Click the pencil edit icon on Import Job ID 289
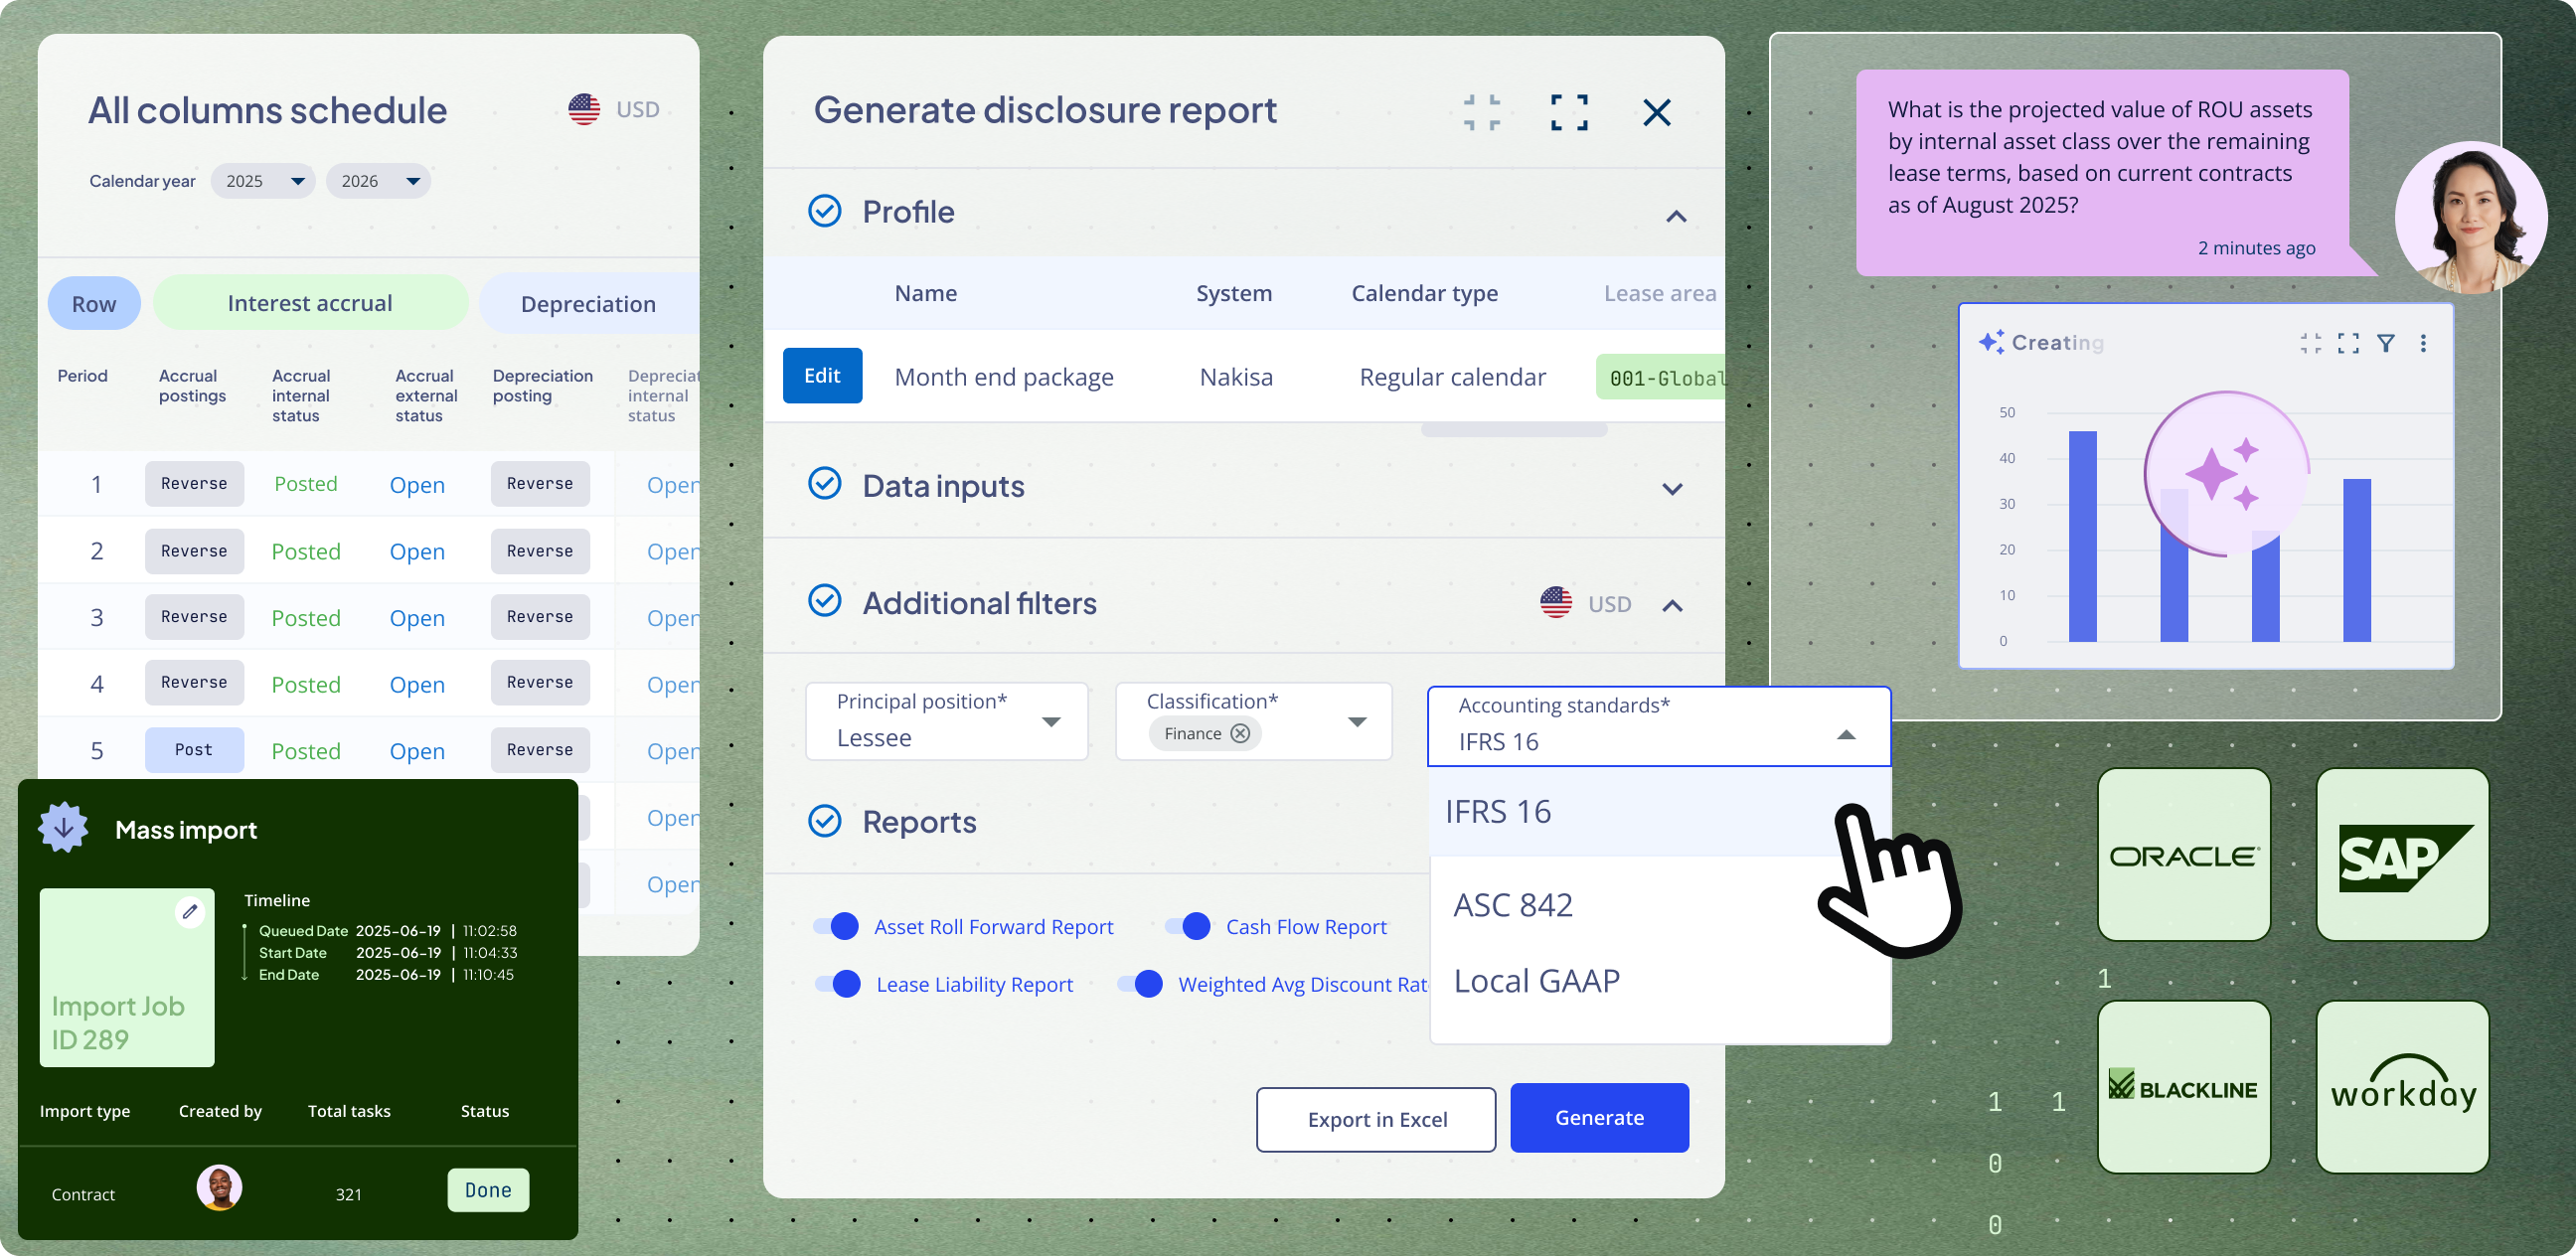This screenshot has height=1256, width=2576. 191,911
